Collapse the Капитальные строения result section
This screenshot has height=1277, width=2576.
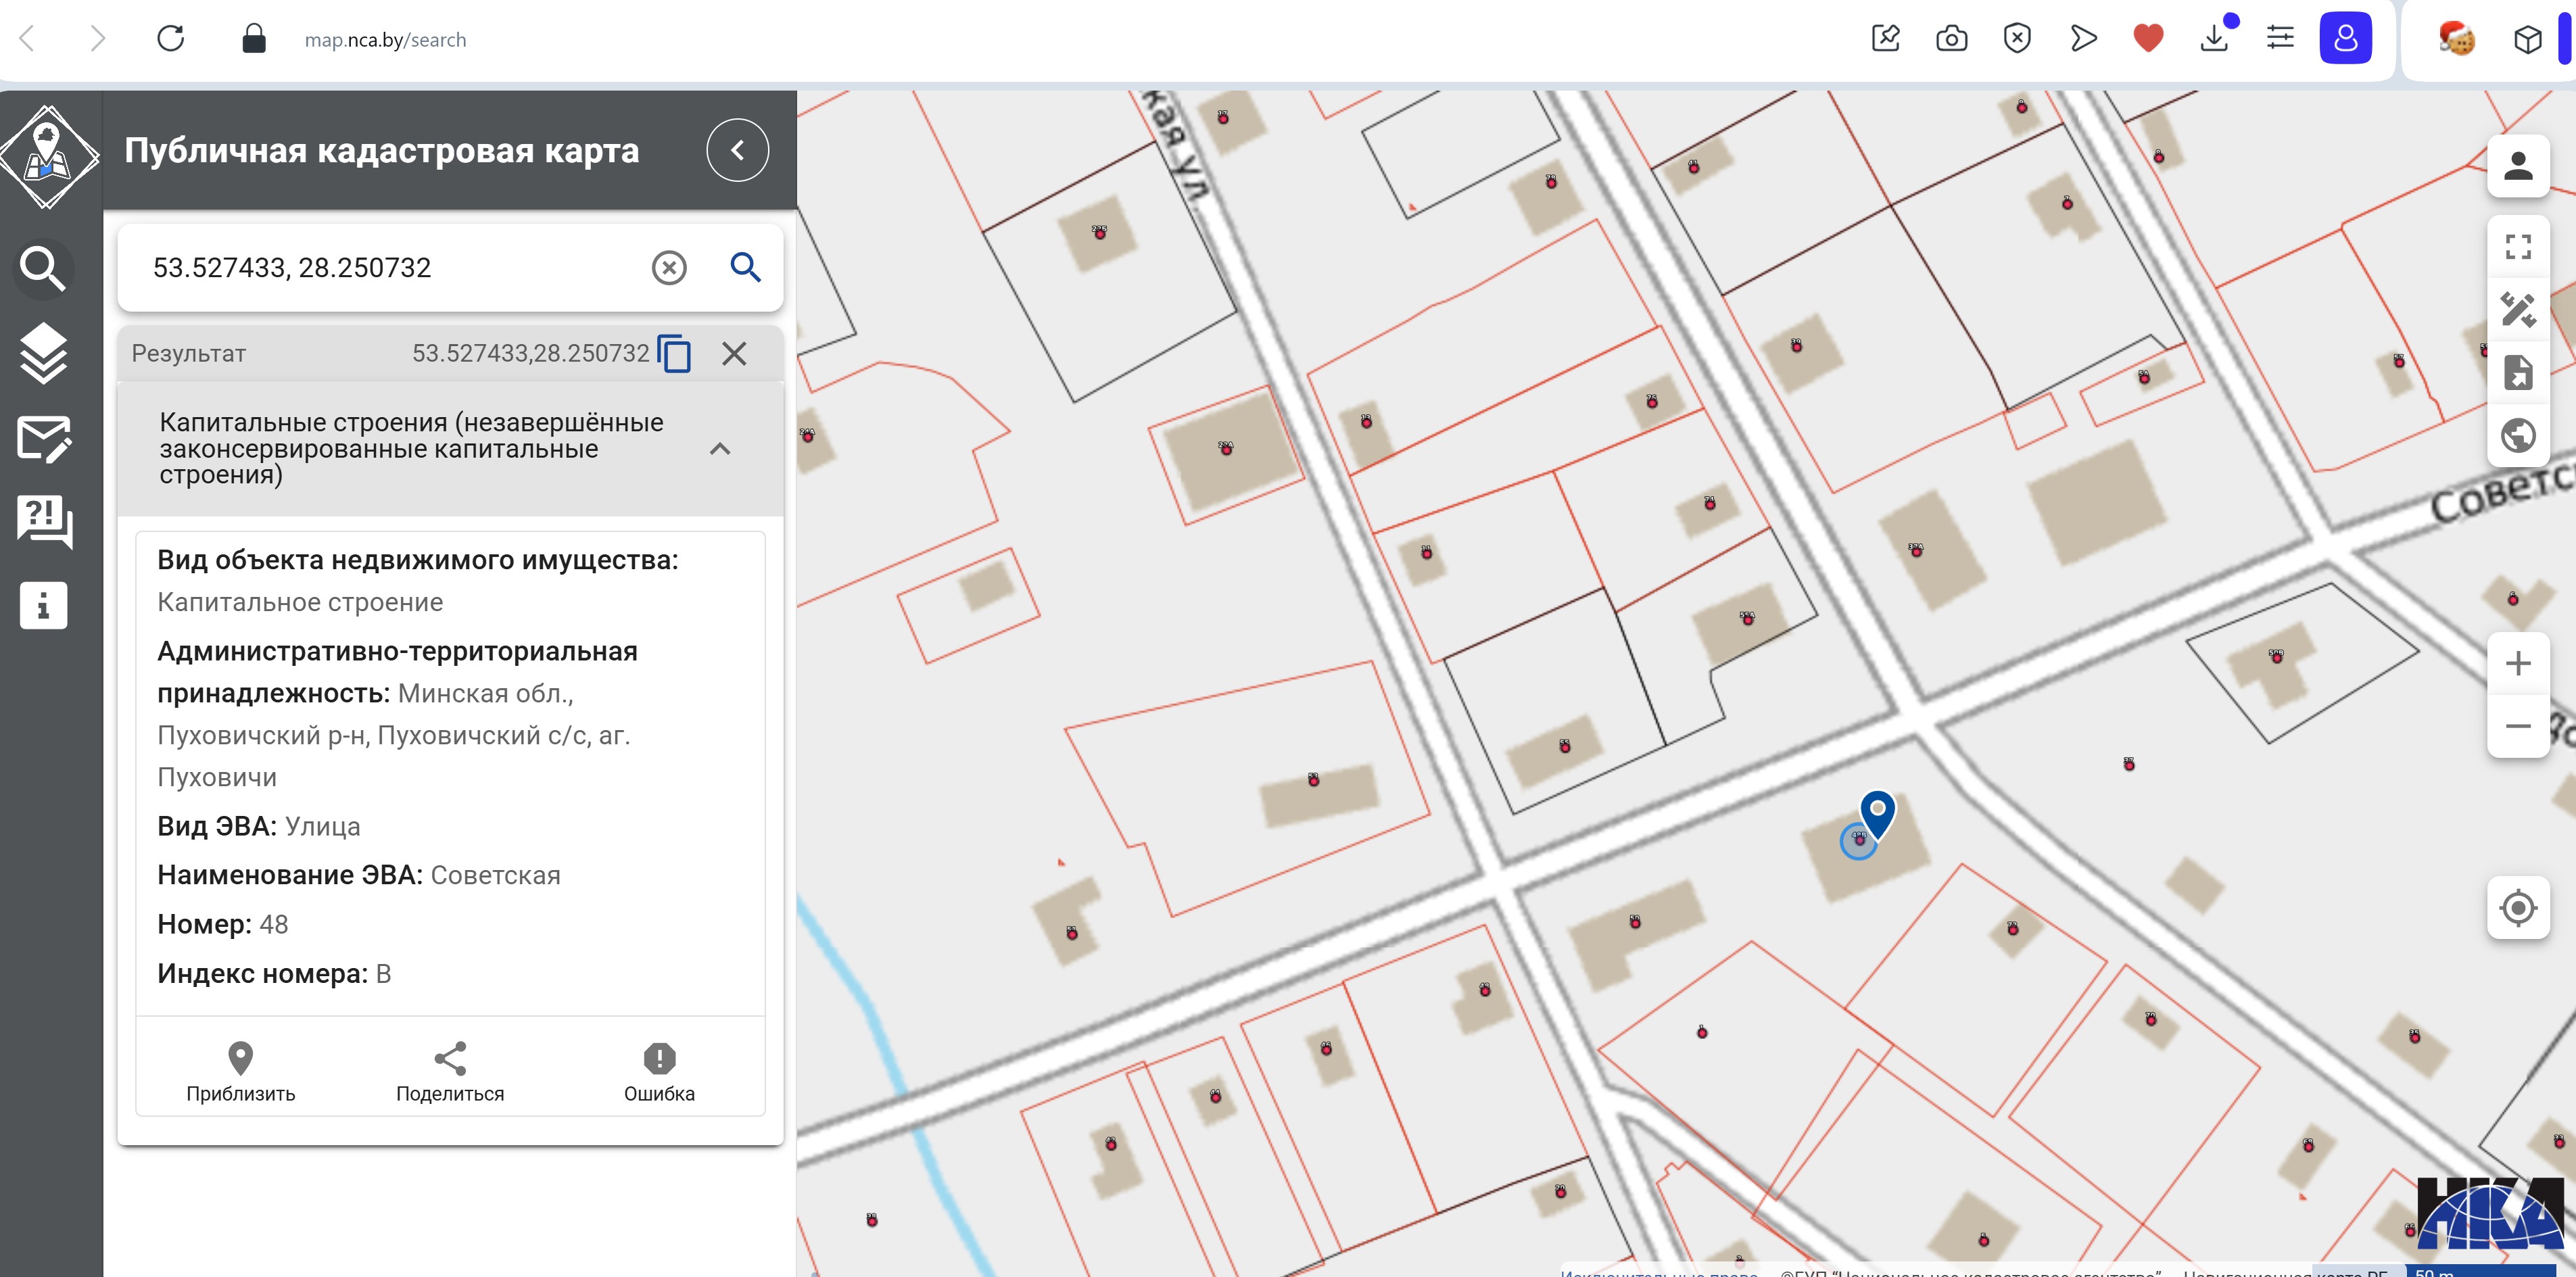tap(720, 449)
